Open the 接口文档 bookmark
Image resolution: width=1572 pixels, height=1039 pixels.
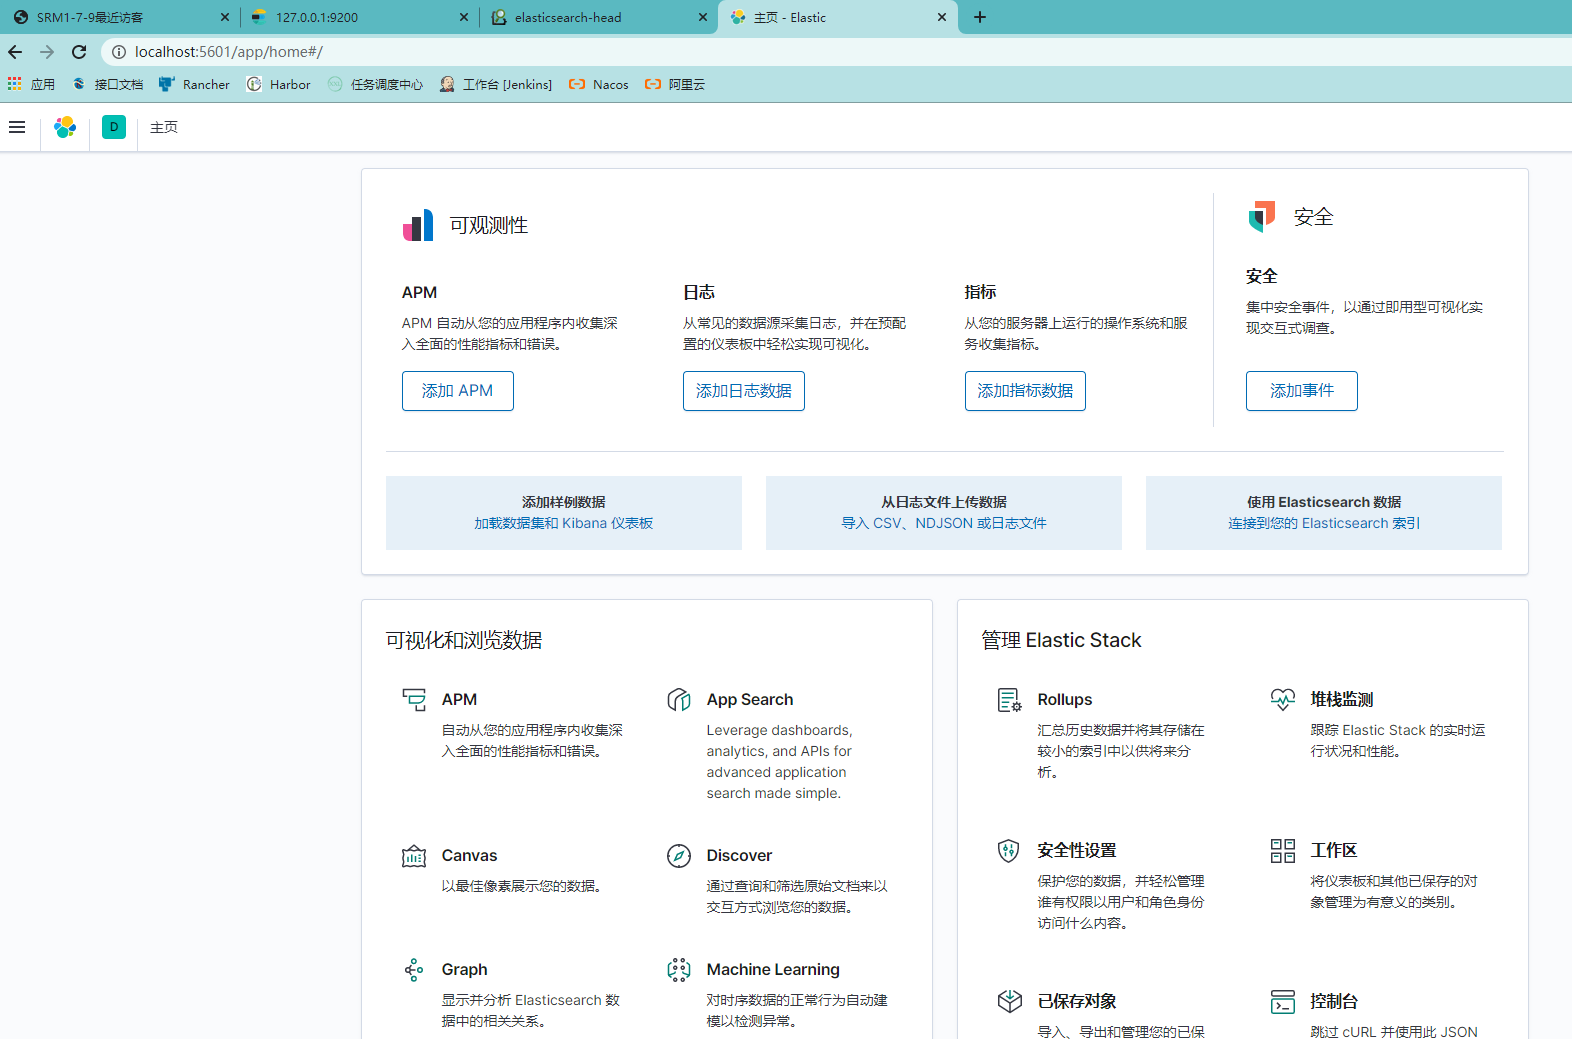pyautogui.click(x=108, y=85)
